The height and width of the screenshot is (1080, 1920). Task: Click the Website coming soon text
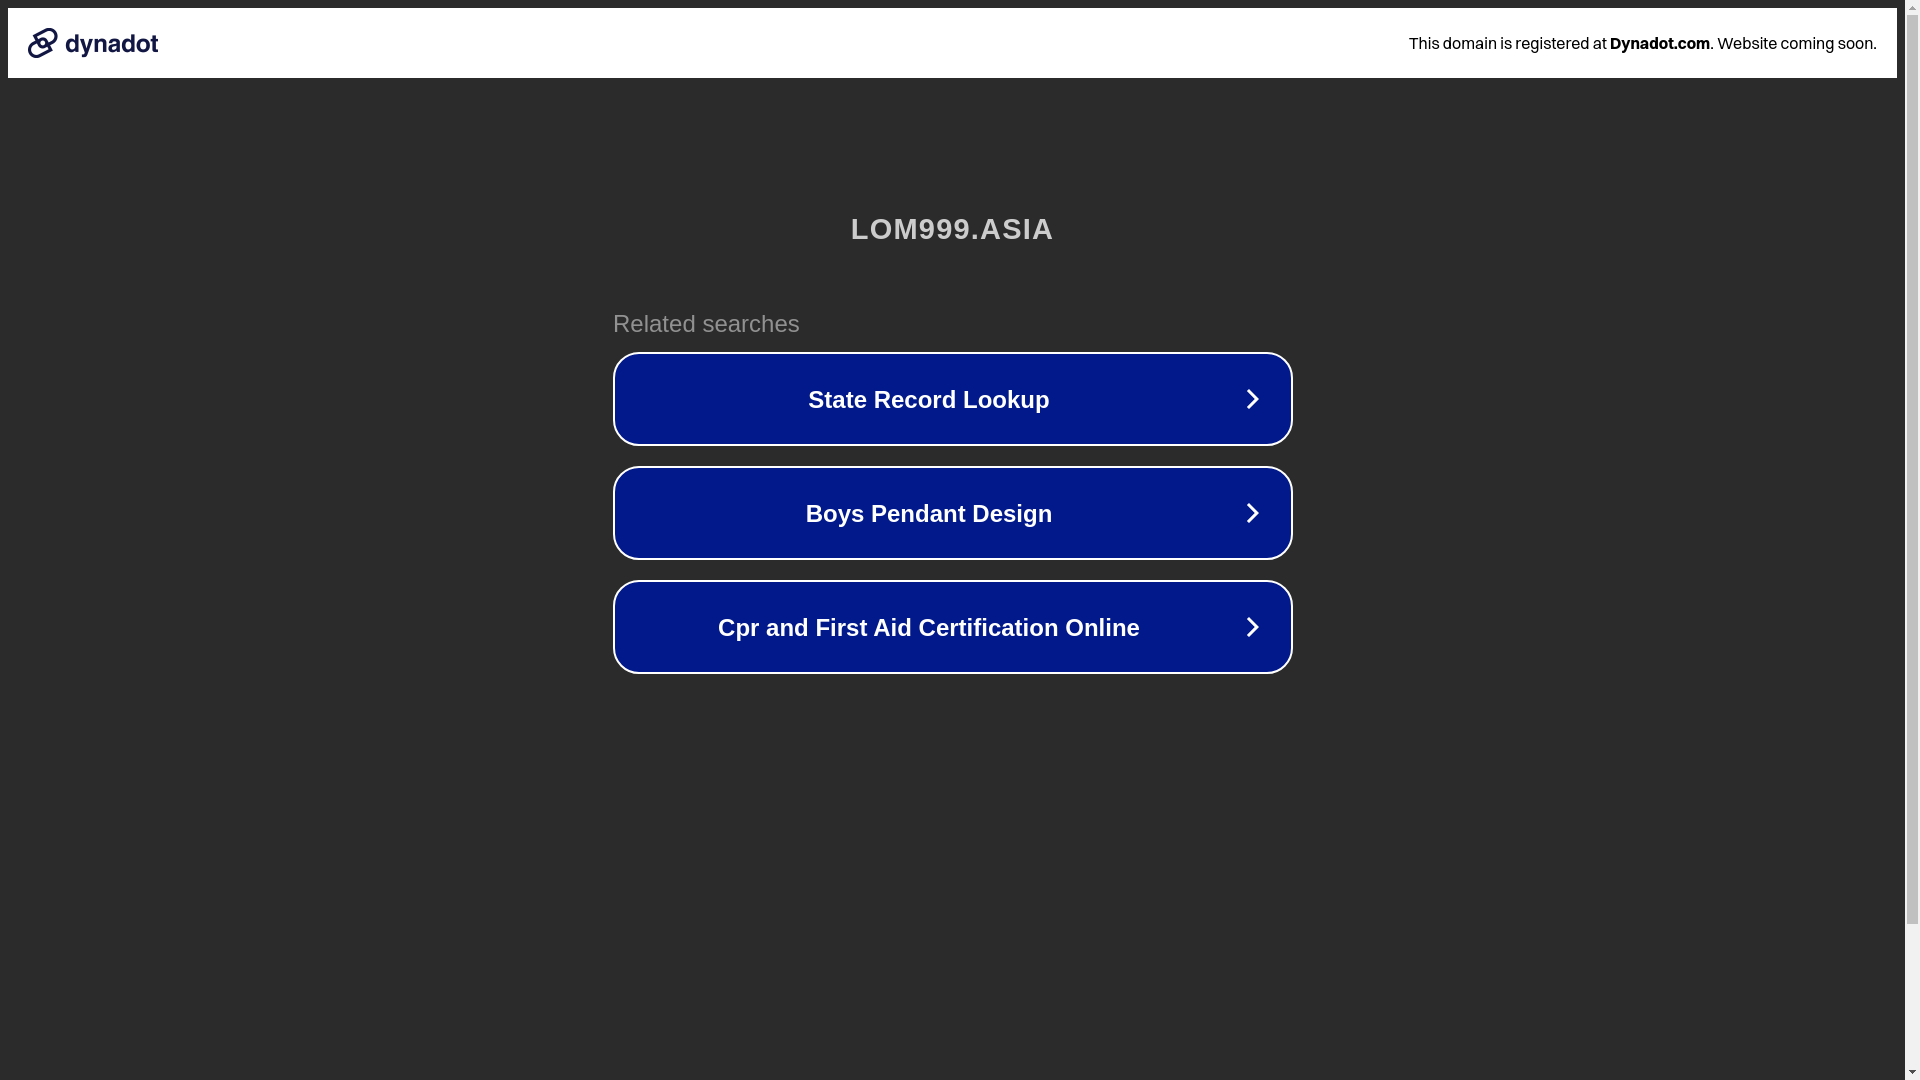click(1796, 43)
